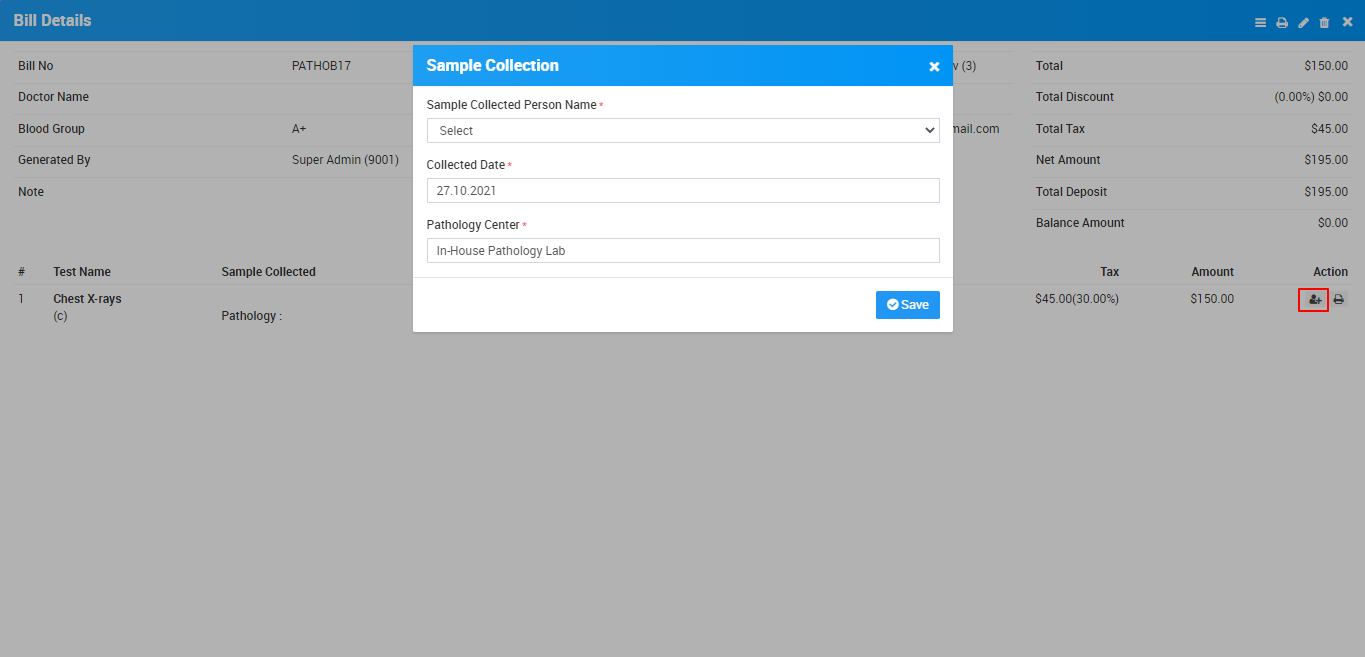Click the pencil edit icon in Bill Details header
The width and height of the screenshot is (1365, 657).
(x=1303, y=22)
